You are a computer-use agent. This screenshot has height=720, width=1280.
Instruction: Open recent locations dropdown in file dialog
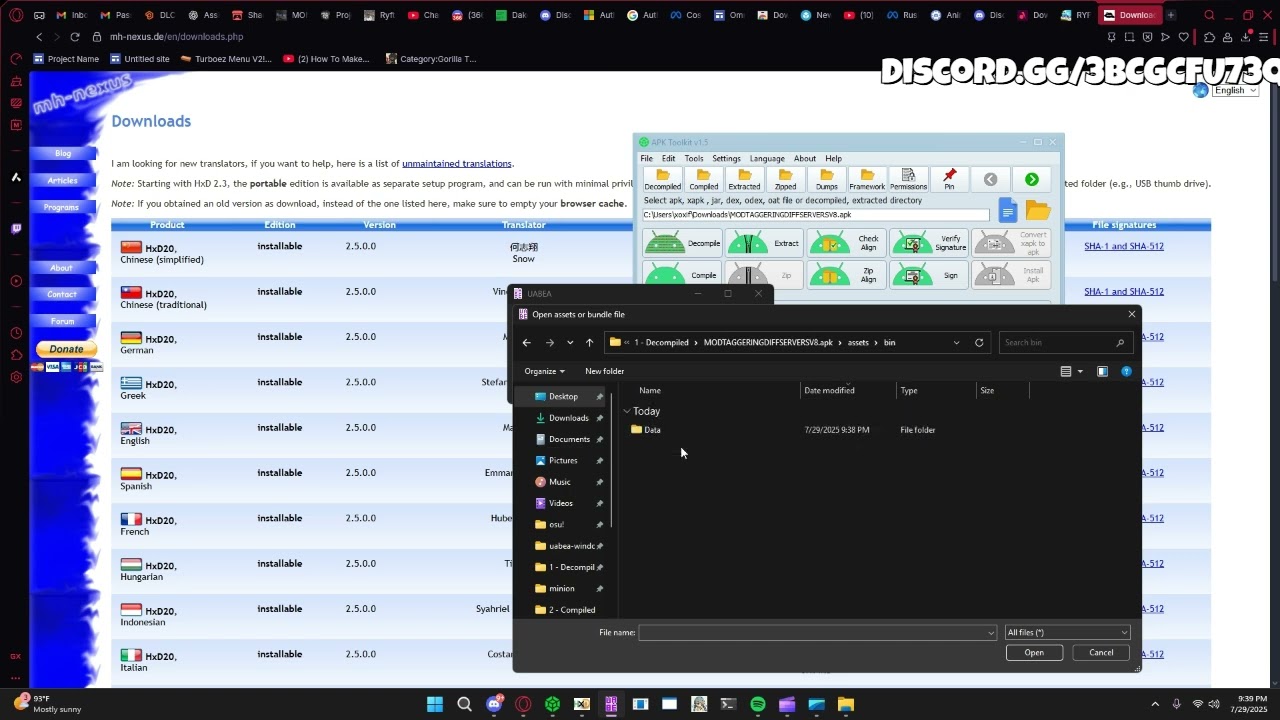(570, 343)
